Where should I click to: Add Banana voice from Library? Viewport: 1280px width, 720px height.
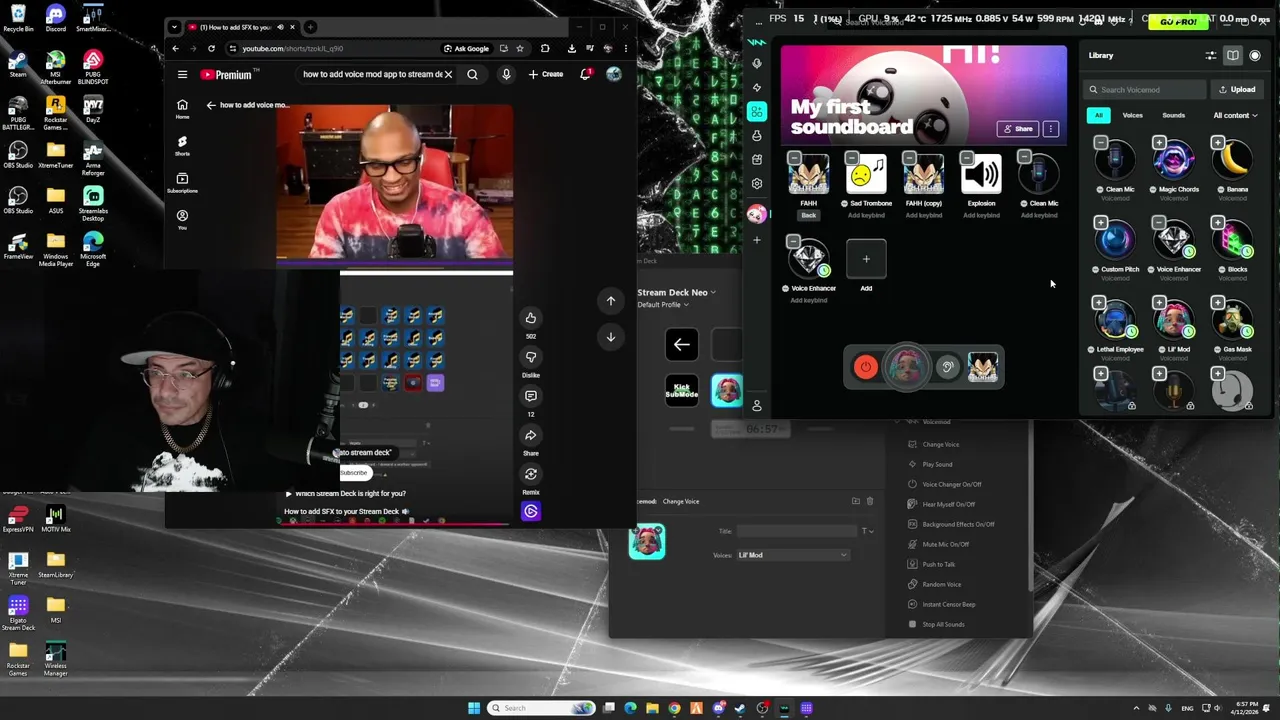pyautogui.click(x=1218, y=142)
